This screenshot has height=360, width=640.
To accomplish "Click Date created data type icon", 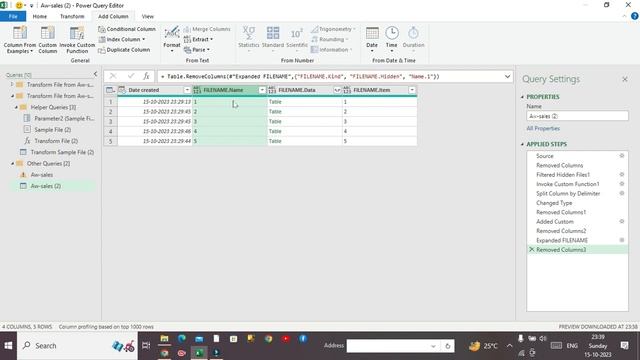I will 122,90.
